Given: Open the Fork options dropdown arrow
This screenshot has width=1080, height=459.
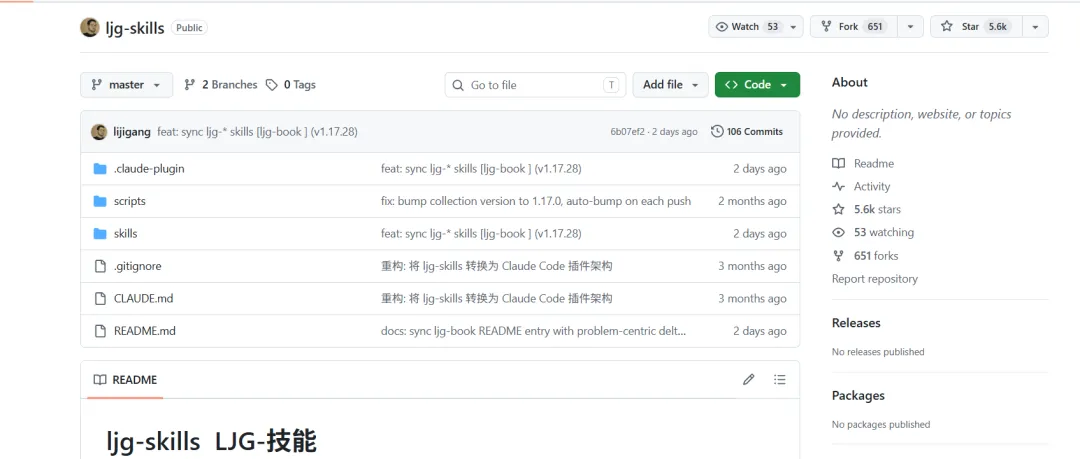Looking at the screenshot, I should (x=911, y=27).
